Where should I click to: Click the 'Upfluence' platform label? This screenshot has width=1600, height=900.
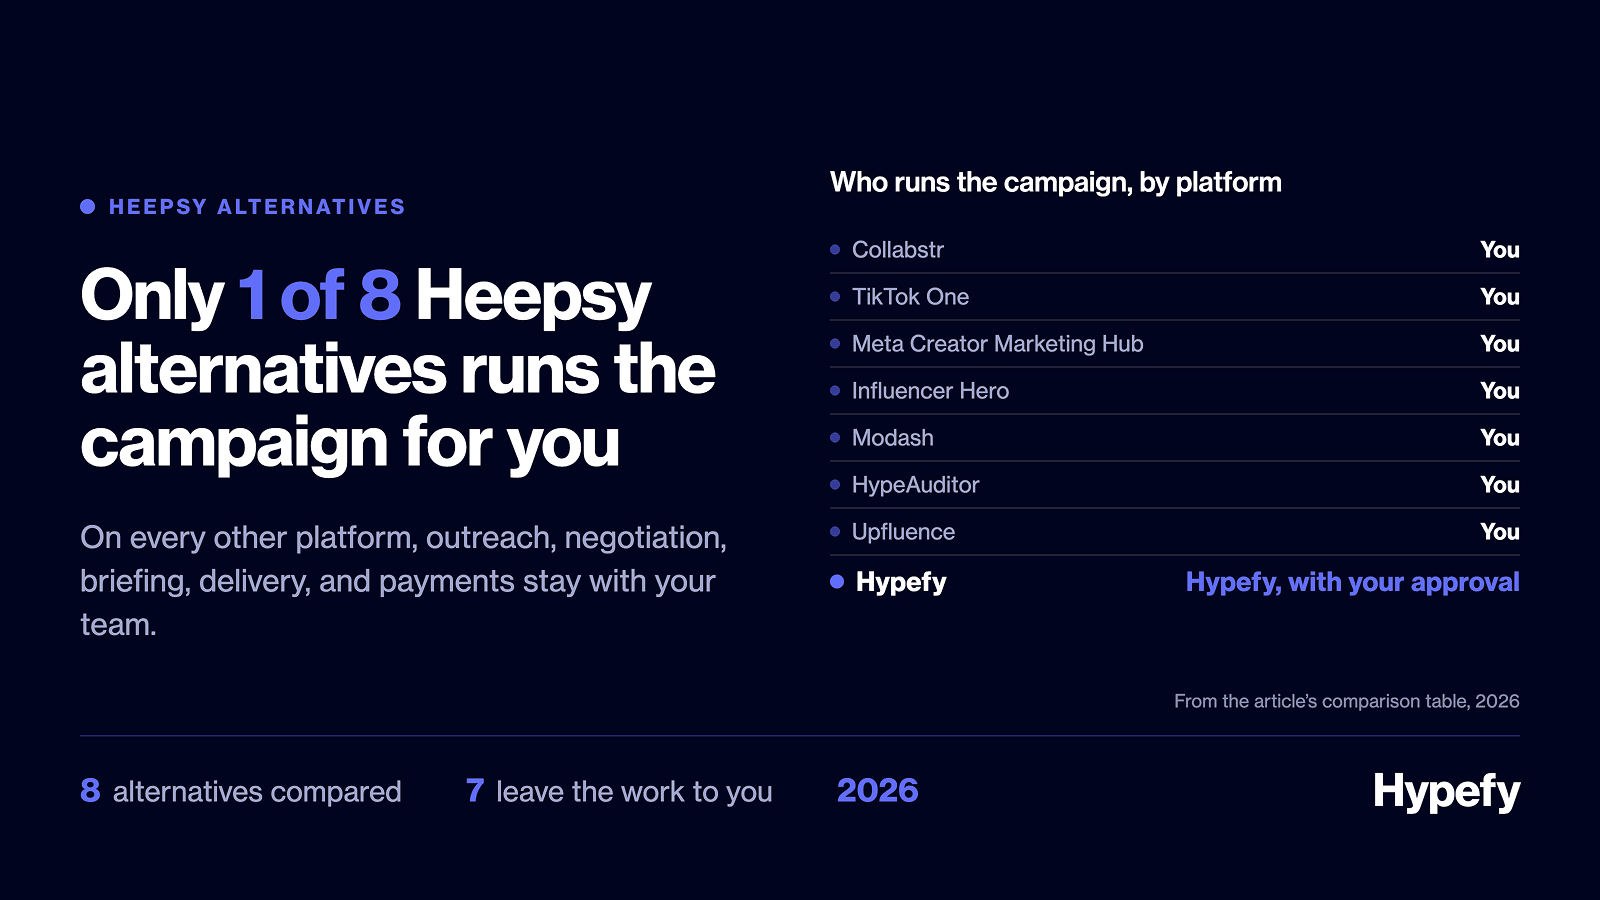(x=903, y=532)
